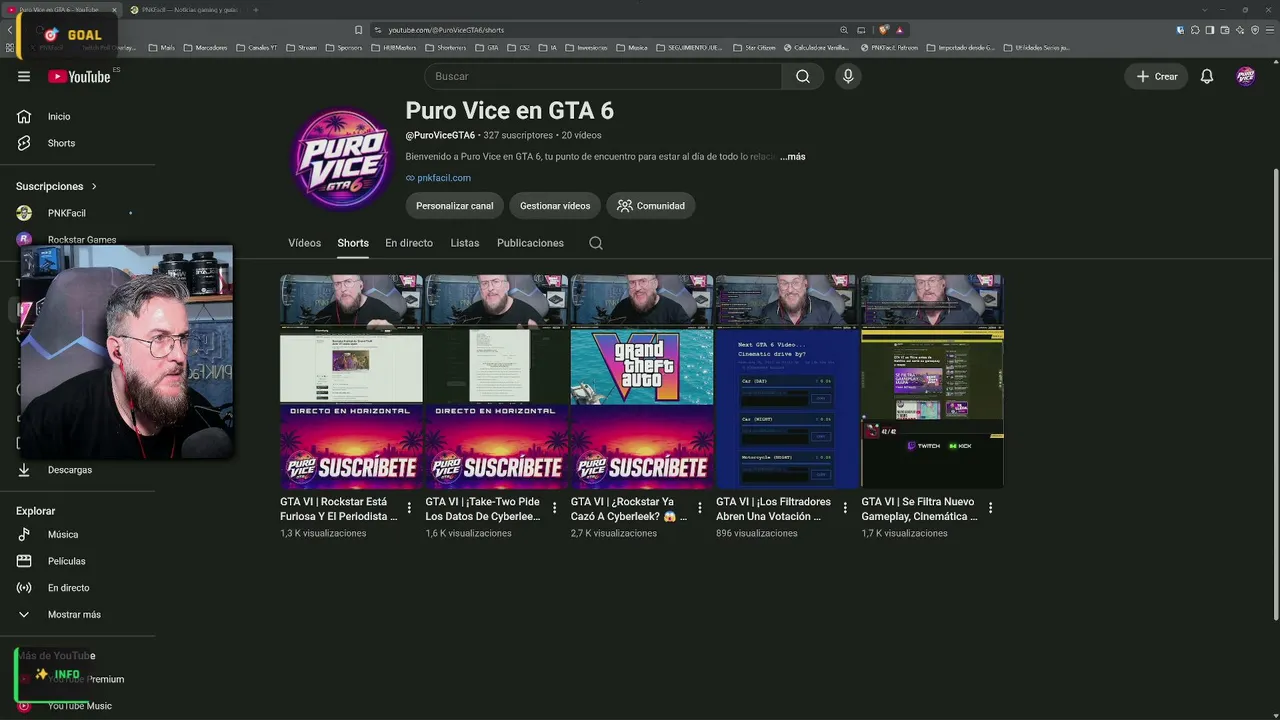Open options for 'Rockstar Ya Cazó' short
Screen dimensions: 1280x720
(700, 508)
